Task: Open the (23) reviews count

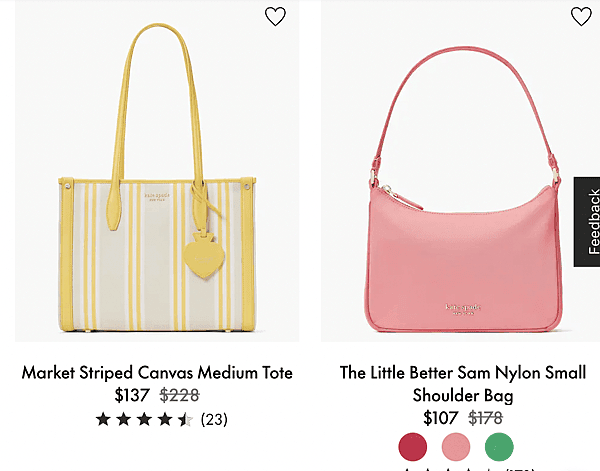Action: [214, 419]
